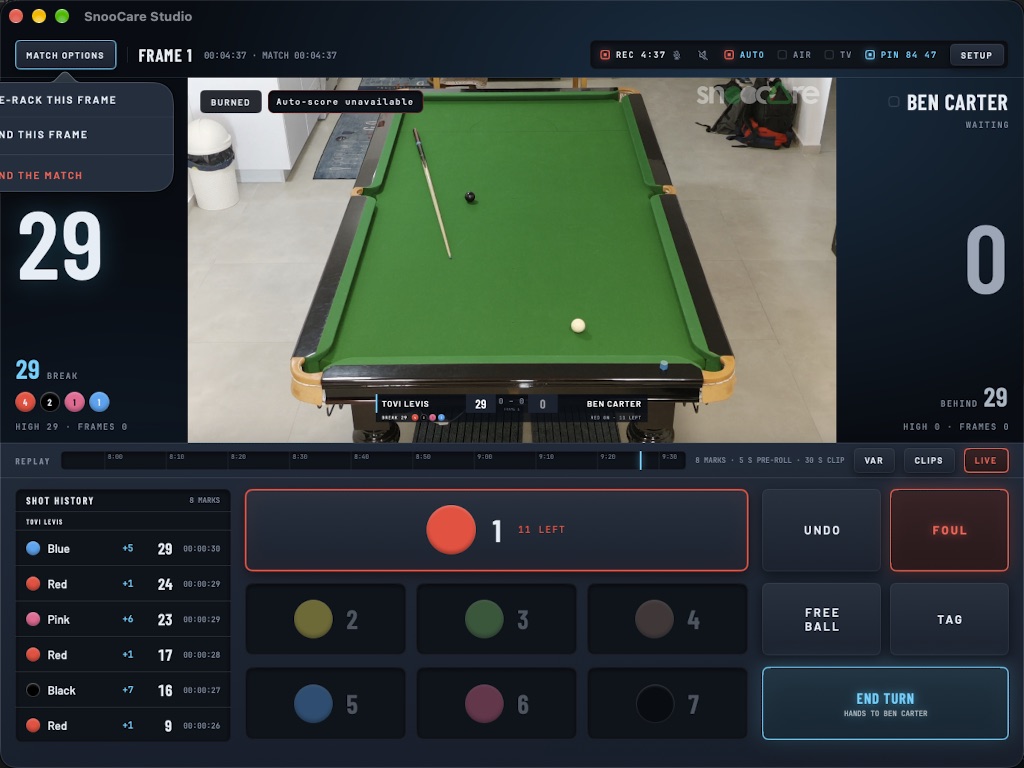The height and width of the screenshot is (768, 1024).
Task: Click the TAG button
Action: 950,619
